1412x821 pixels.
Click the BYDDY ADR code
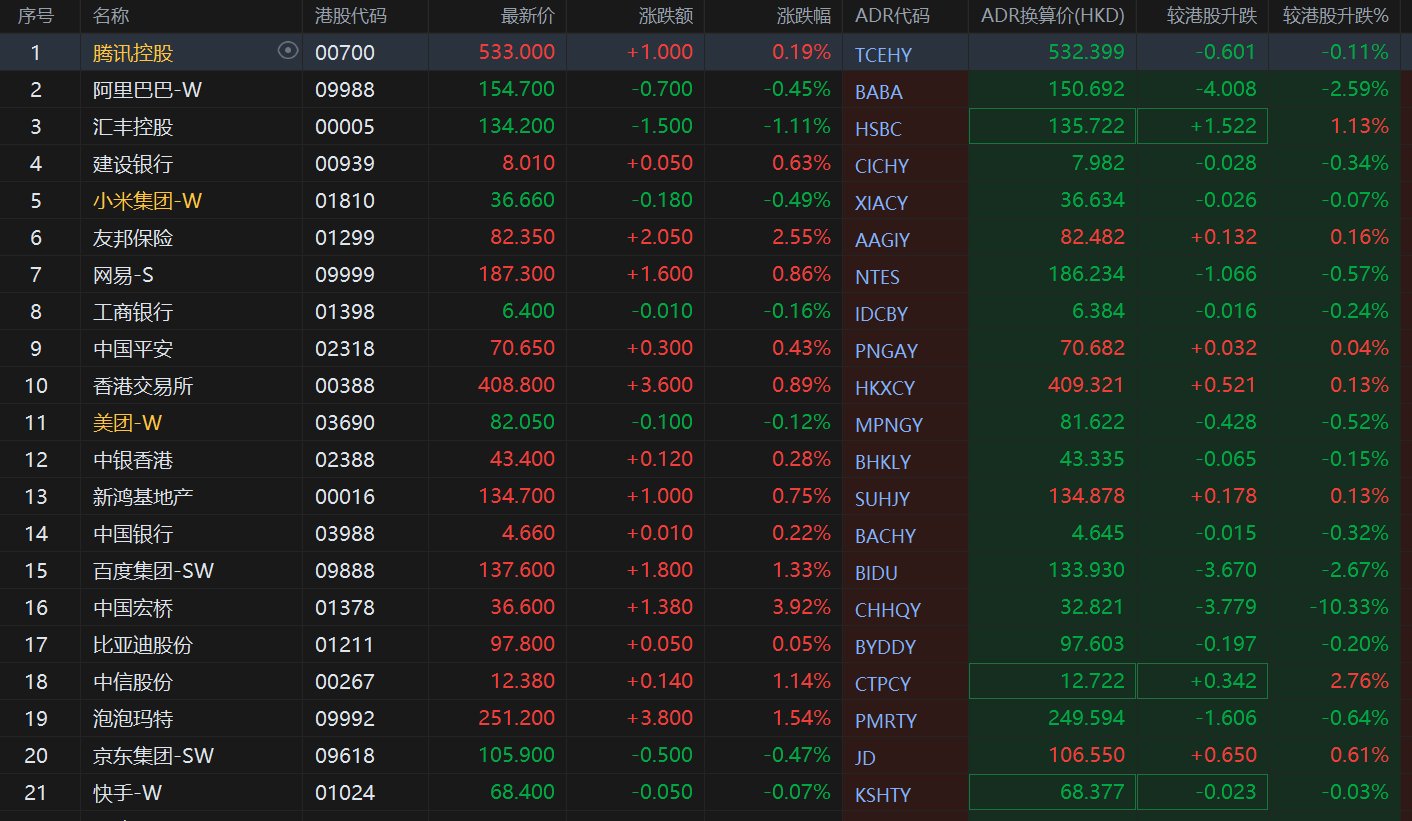pyautogui.click(x=885, y=647)
